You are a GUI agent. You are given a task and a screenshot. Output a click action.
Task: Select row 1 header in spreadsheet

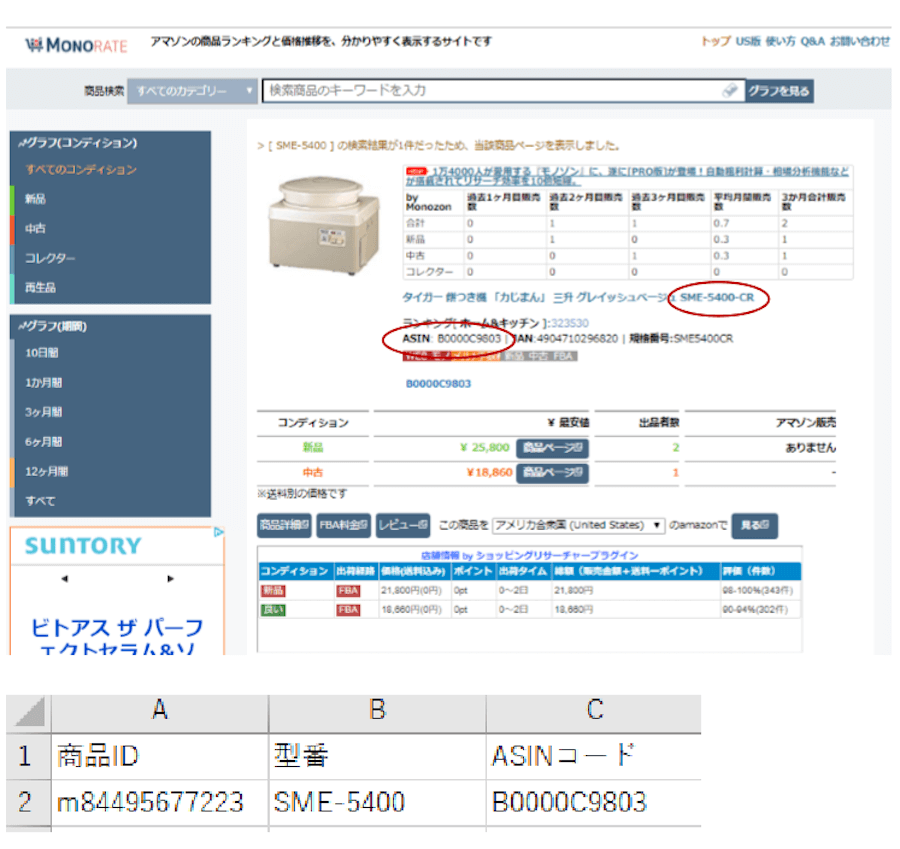29,756
